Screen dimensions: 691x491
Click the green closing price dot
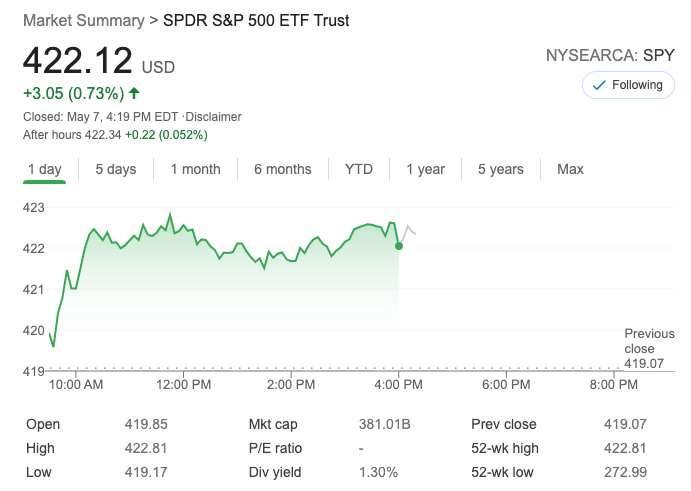click(399, 245)
